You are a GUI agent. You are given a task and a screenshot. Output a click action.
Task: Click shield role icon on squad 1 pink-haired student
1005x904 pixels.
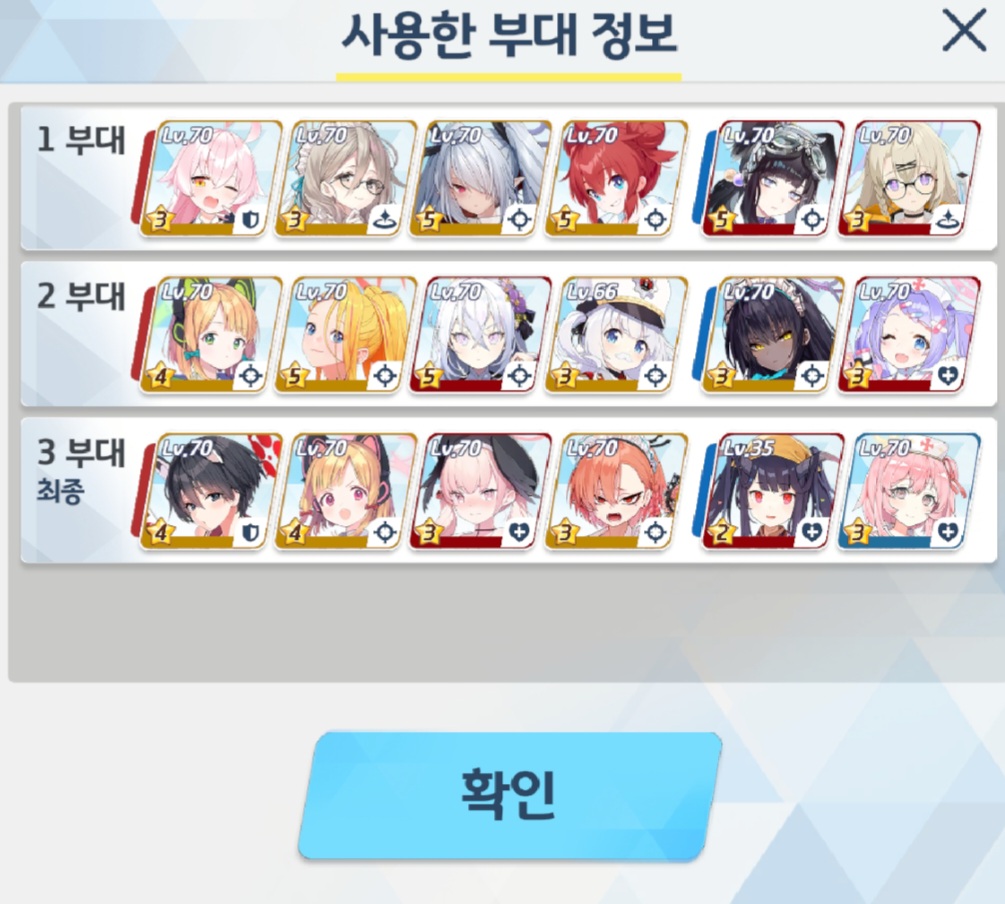[250, 220]
